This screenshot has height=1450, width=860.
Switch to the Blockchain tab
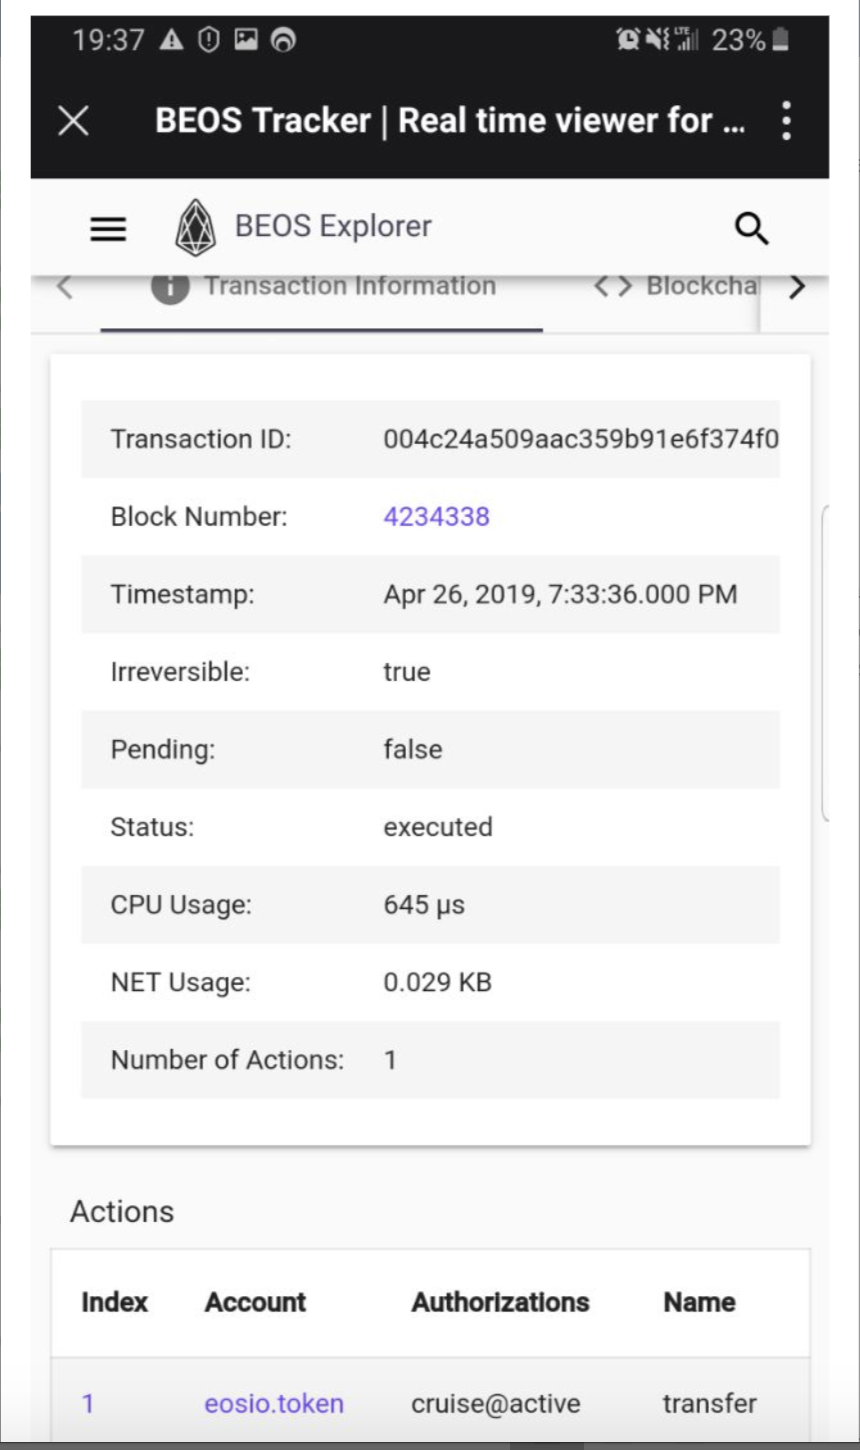click(x=700, y=287)
